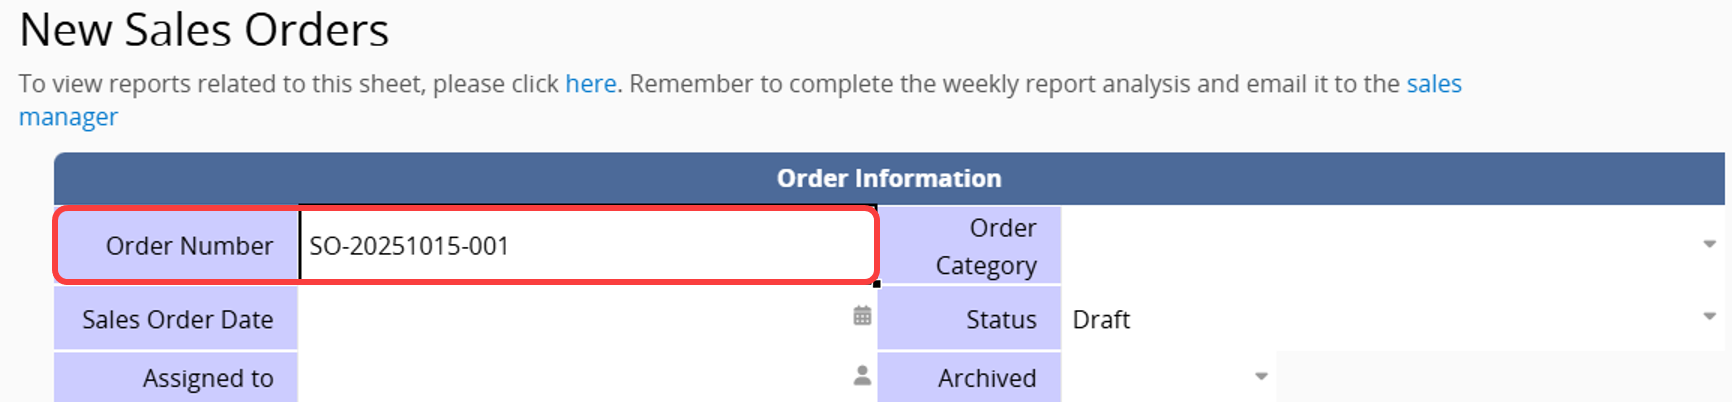Screen dimensions: 1732x407
Task: Click the person icon in Assigned to
Action: (x=862, y=376)
